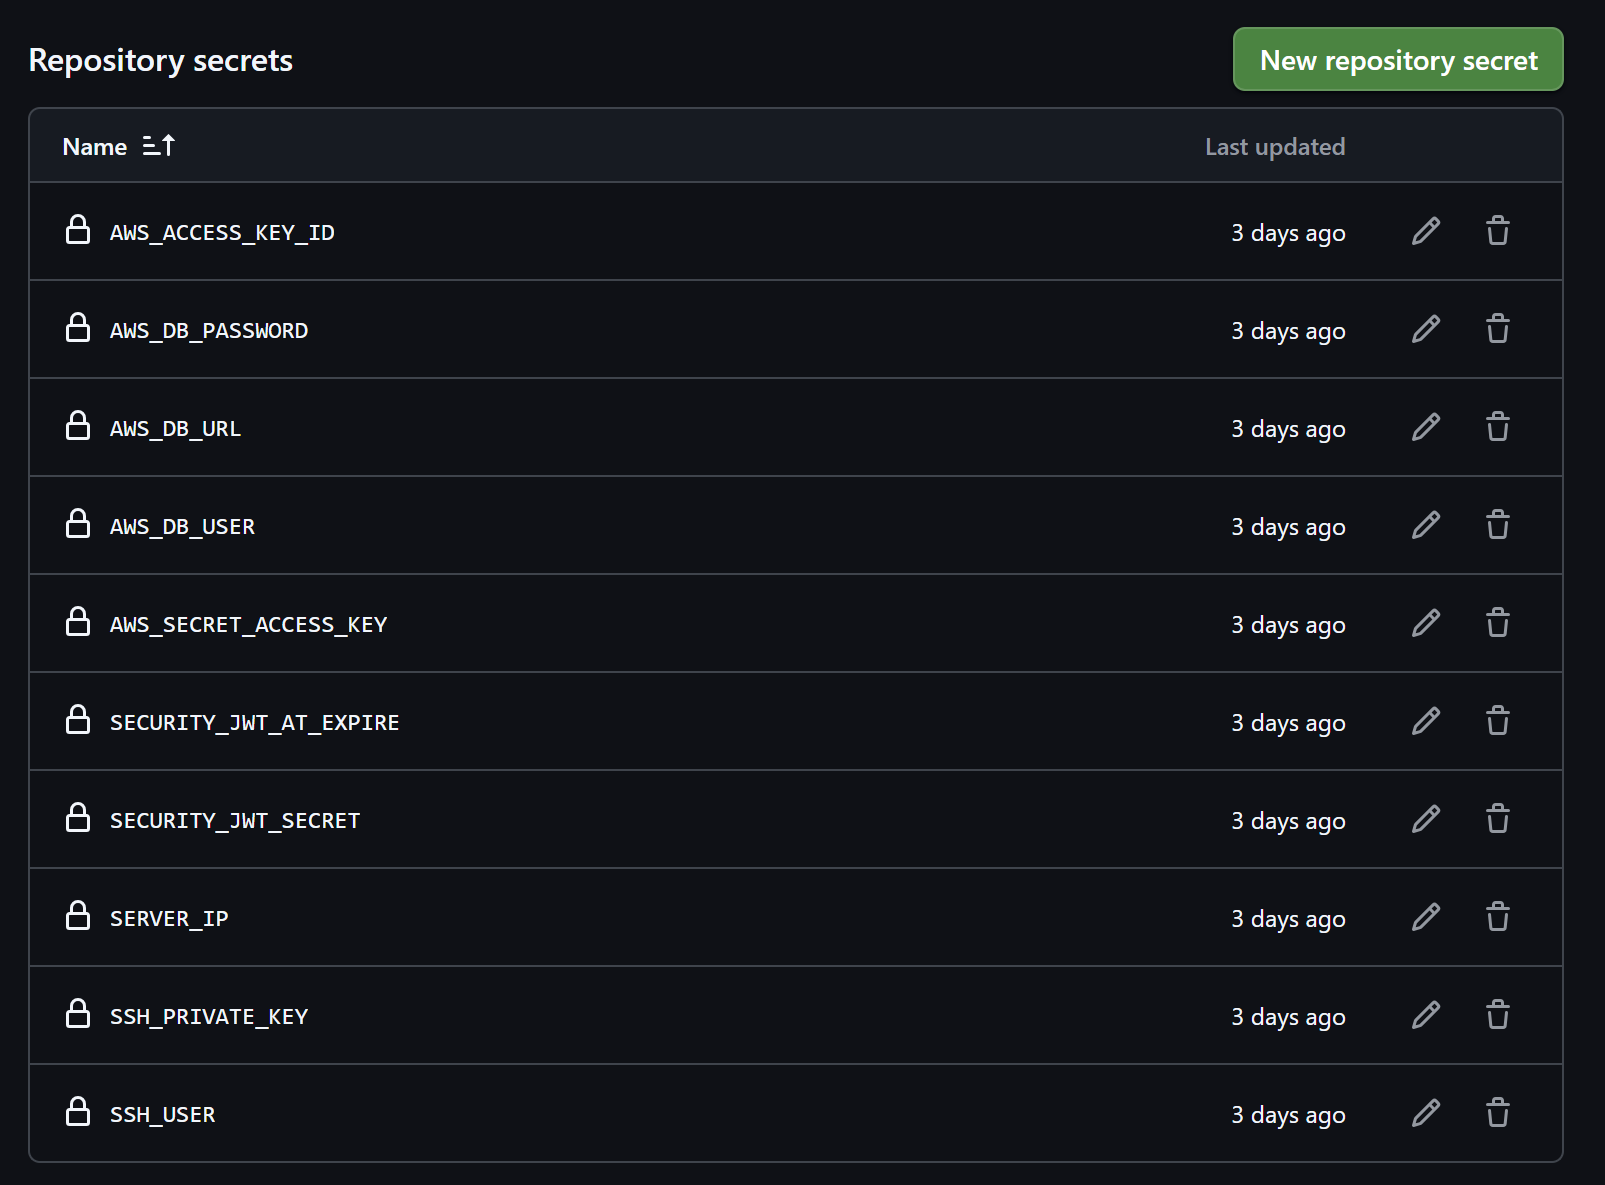Viewport: 1605px width, 1185px height.
Task: Edit the SECURITY_JWT_SECRET secret
Action: (1426, 819)
